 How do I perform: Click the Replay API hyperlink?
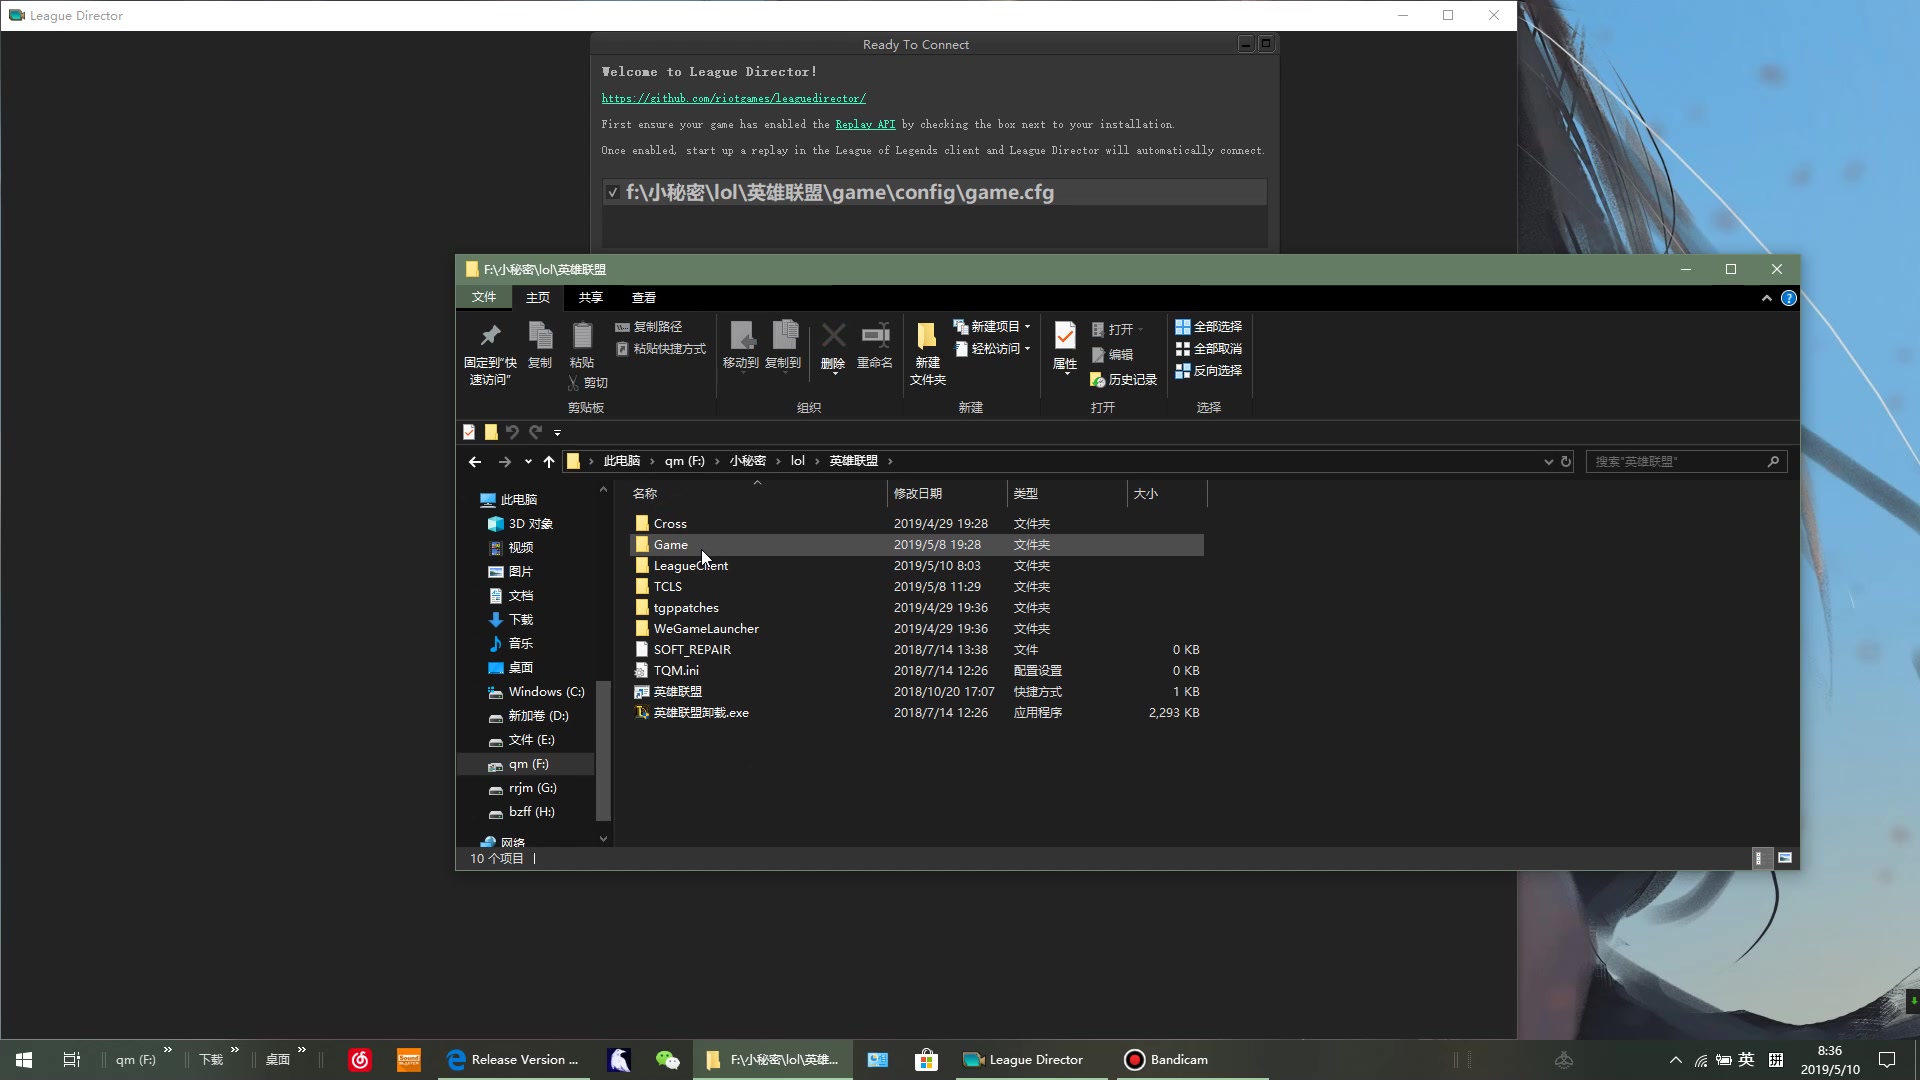(865, 124)
